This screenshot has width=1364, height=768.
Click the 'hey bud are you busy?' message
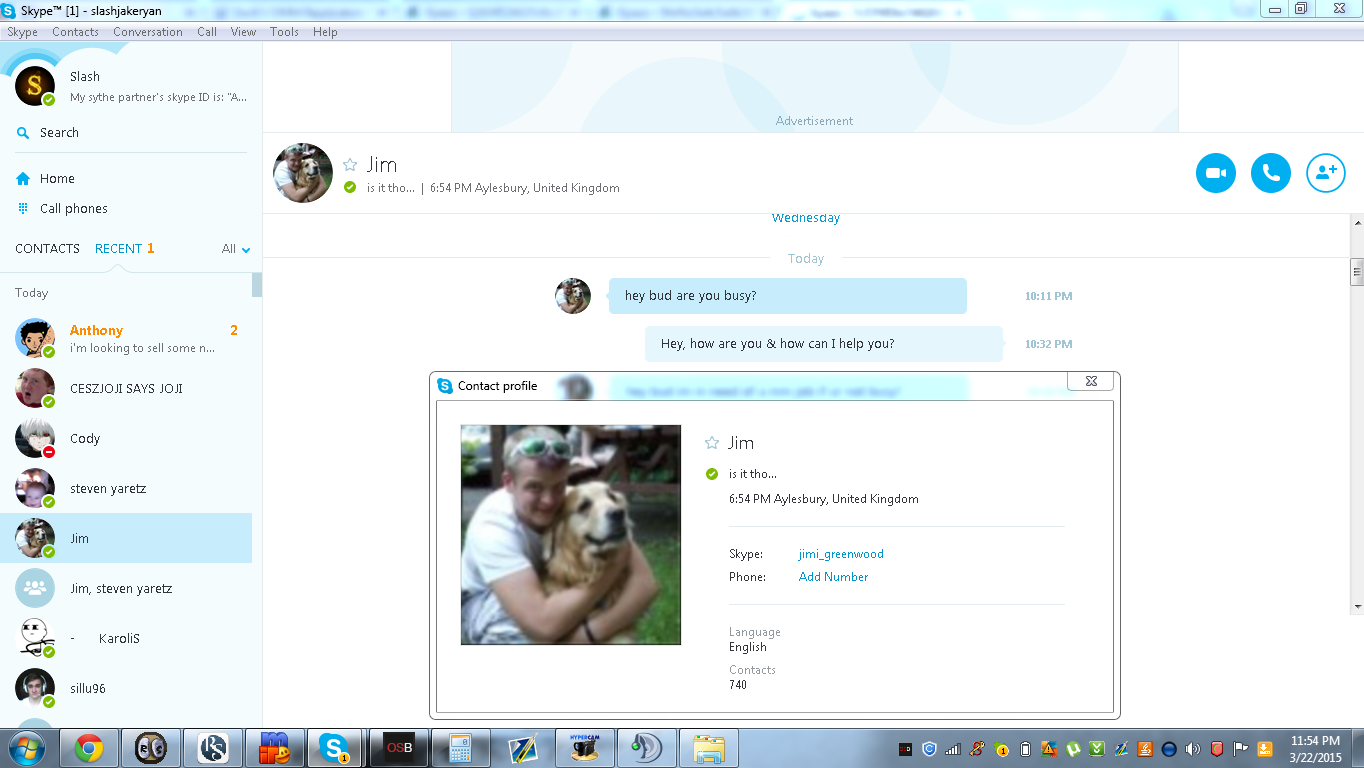pyautogui.click(x=788, y=296)
